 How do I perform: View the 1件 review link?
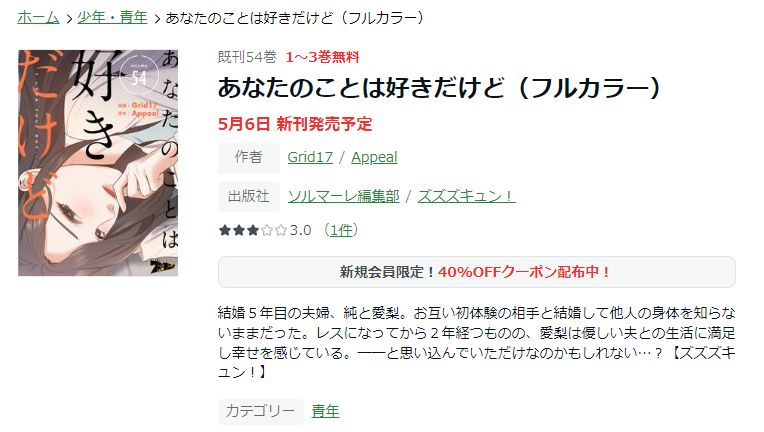point(341,230)
